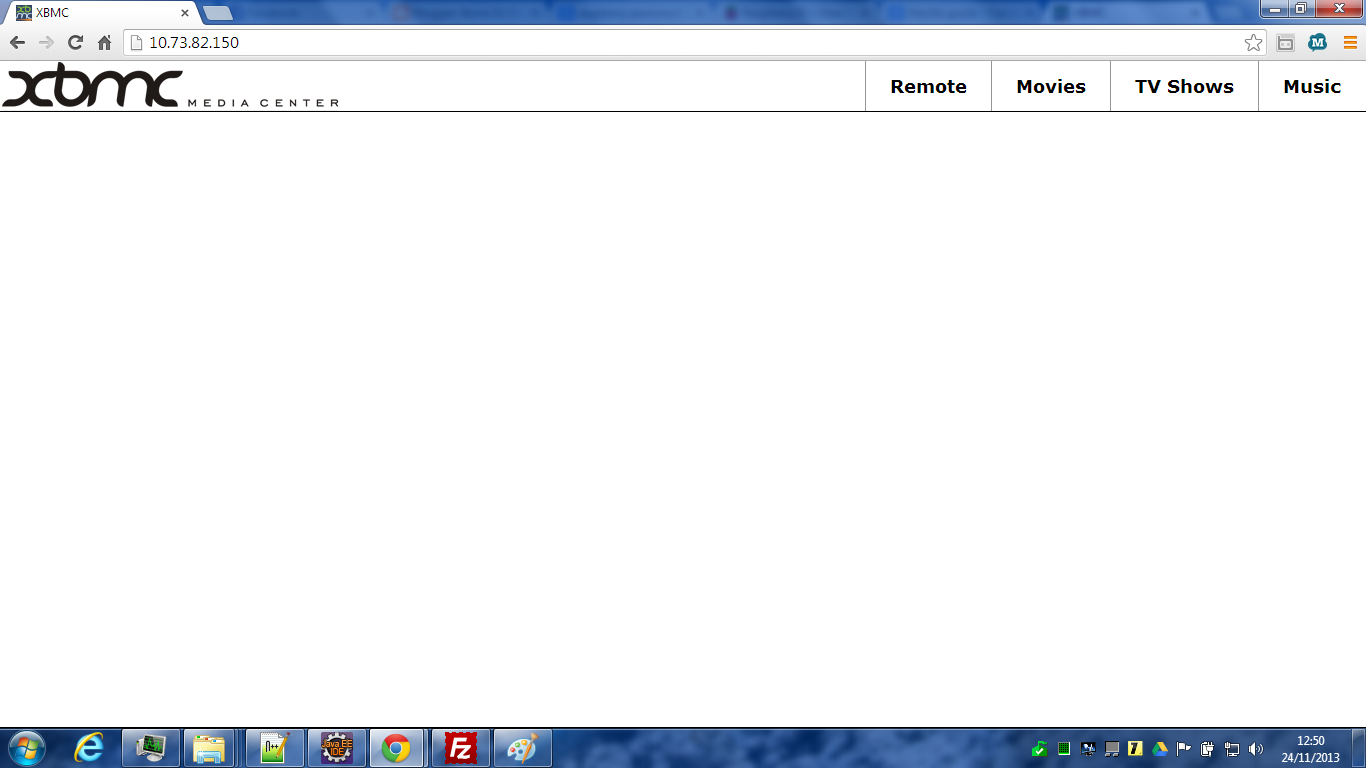Click the XBMC Media Center logo
The image size is (1366, 768).
(x=171, y=86)
